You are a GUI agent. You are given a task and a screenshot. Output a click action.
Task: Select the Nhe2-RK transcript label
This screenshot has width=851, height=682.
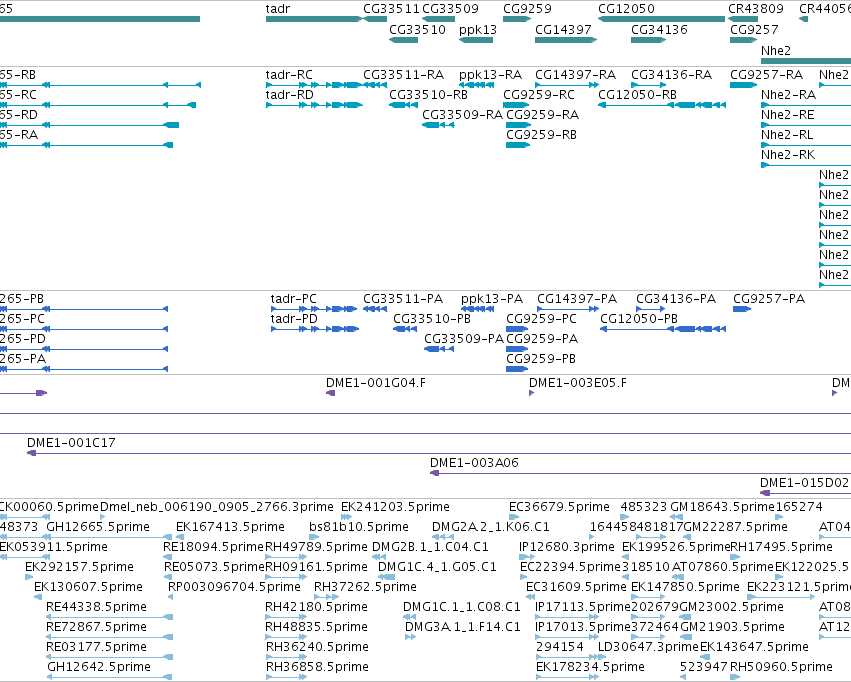(x=788, y=155)
